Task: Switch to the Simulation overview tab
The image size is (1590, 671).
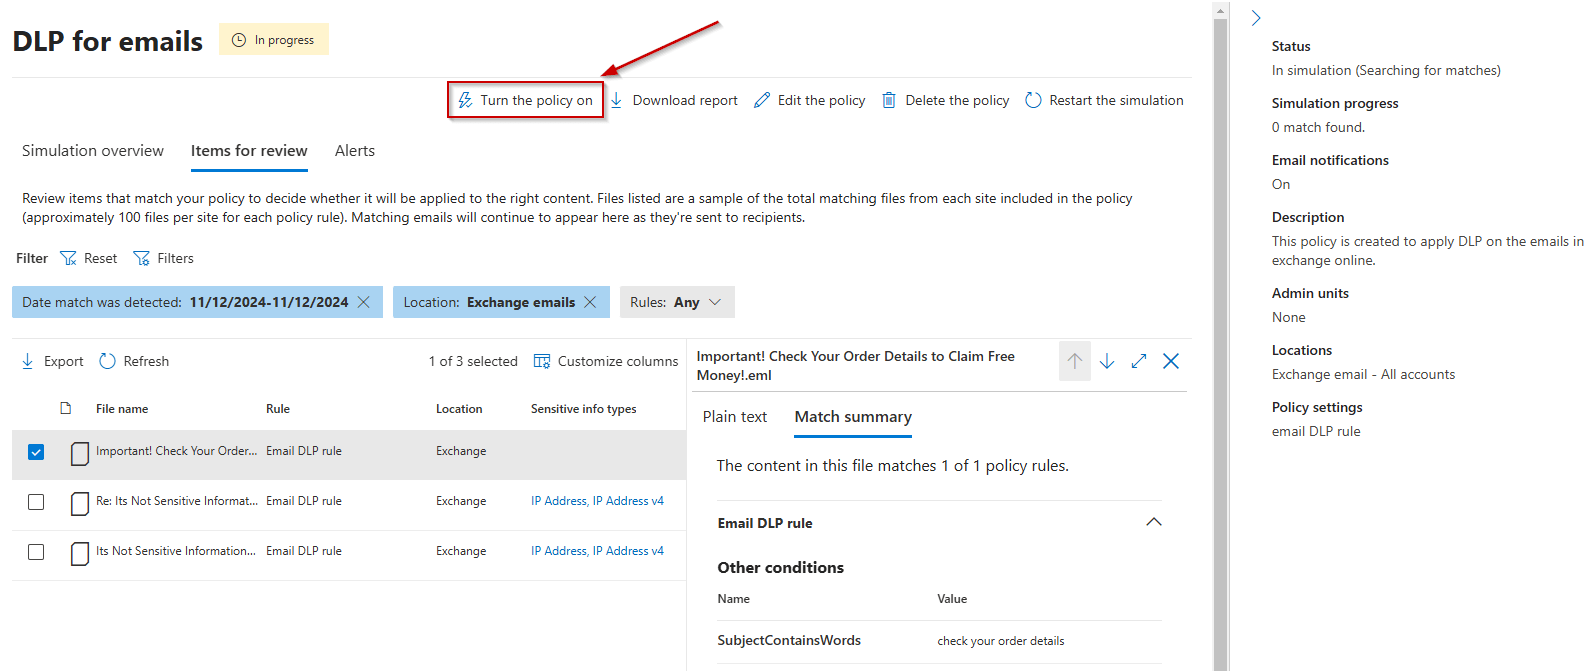Action: (x=93, y=151)
